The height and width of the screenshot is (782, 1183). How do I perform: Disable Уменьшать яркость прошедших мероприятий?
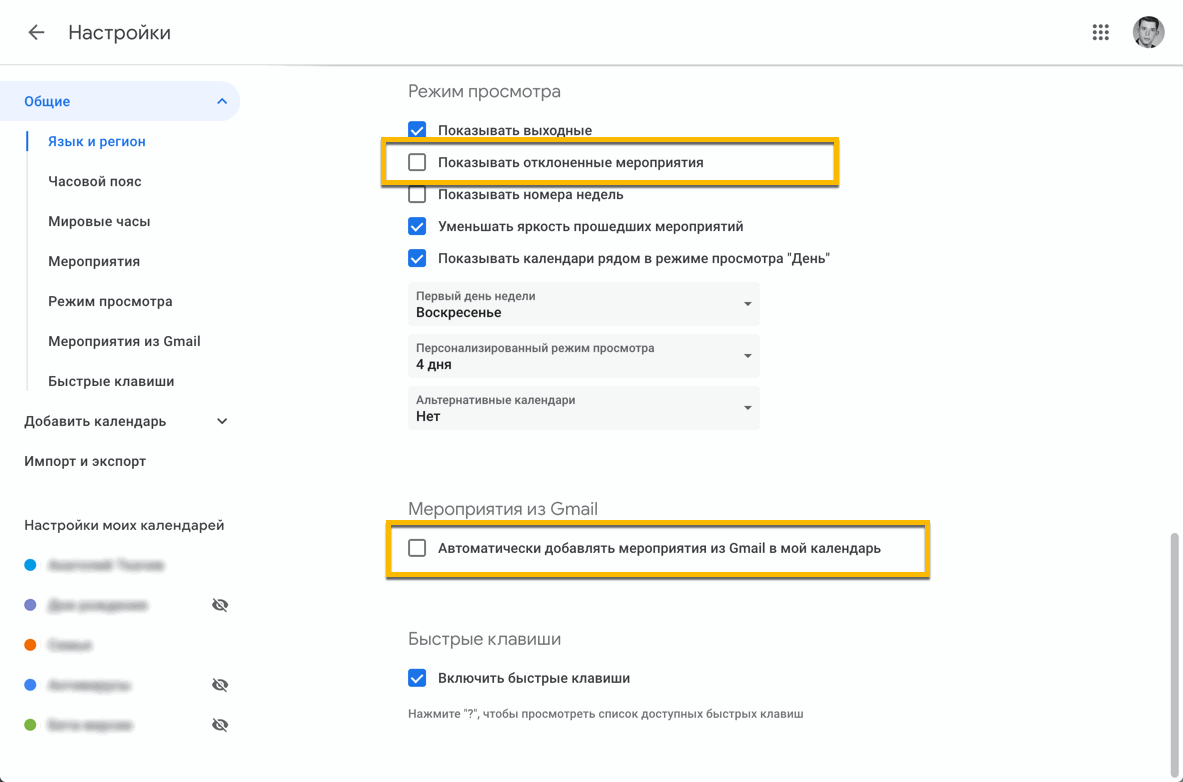417,226
